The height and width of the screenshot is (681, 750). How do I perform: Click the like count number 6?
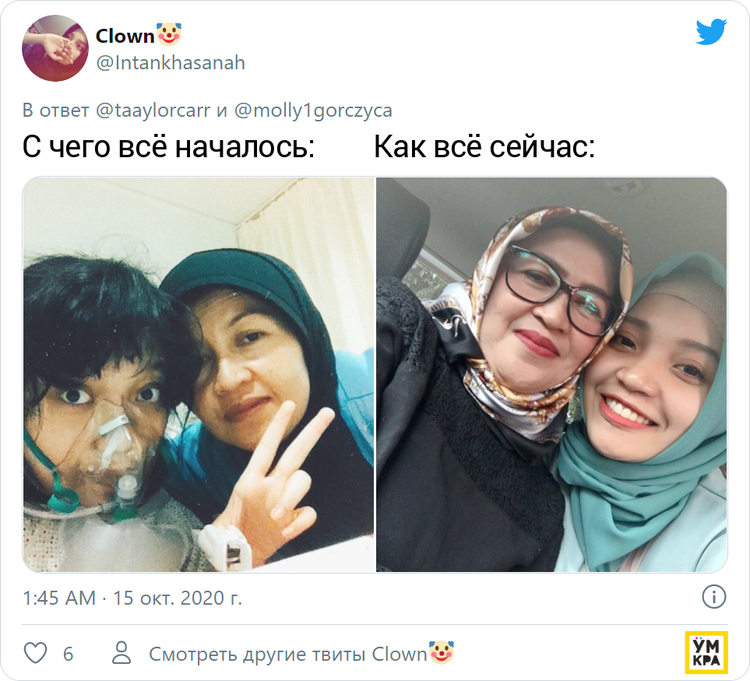click(x=68, y=654)
